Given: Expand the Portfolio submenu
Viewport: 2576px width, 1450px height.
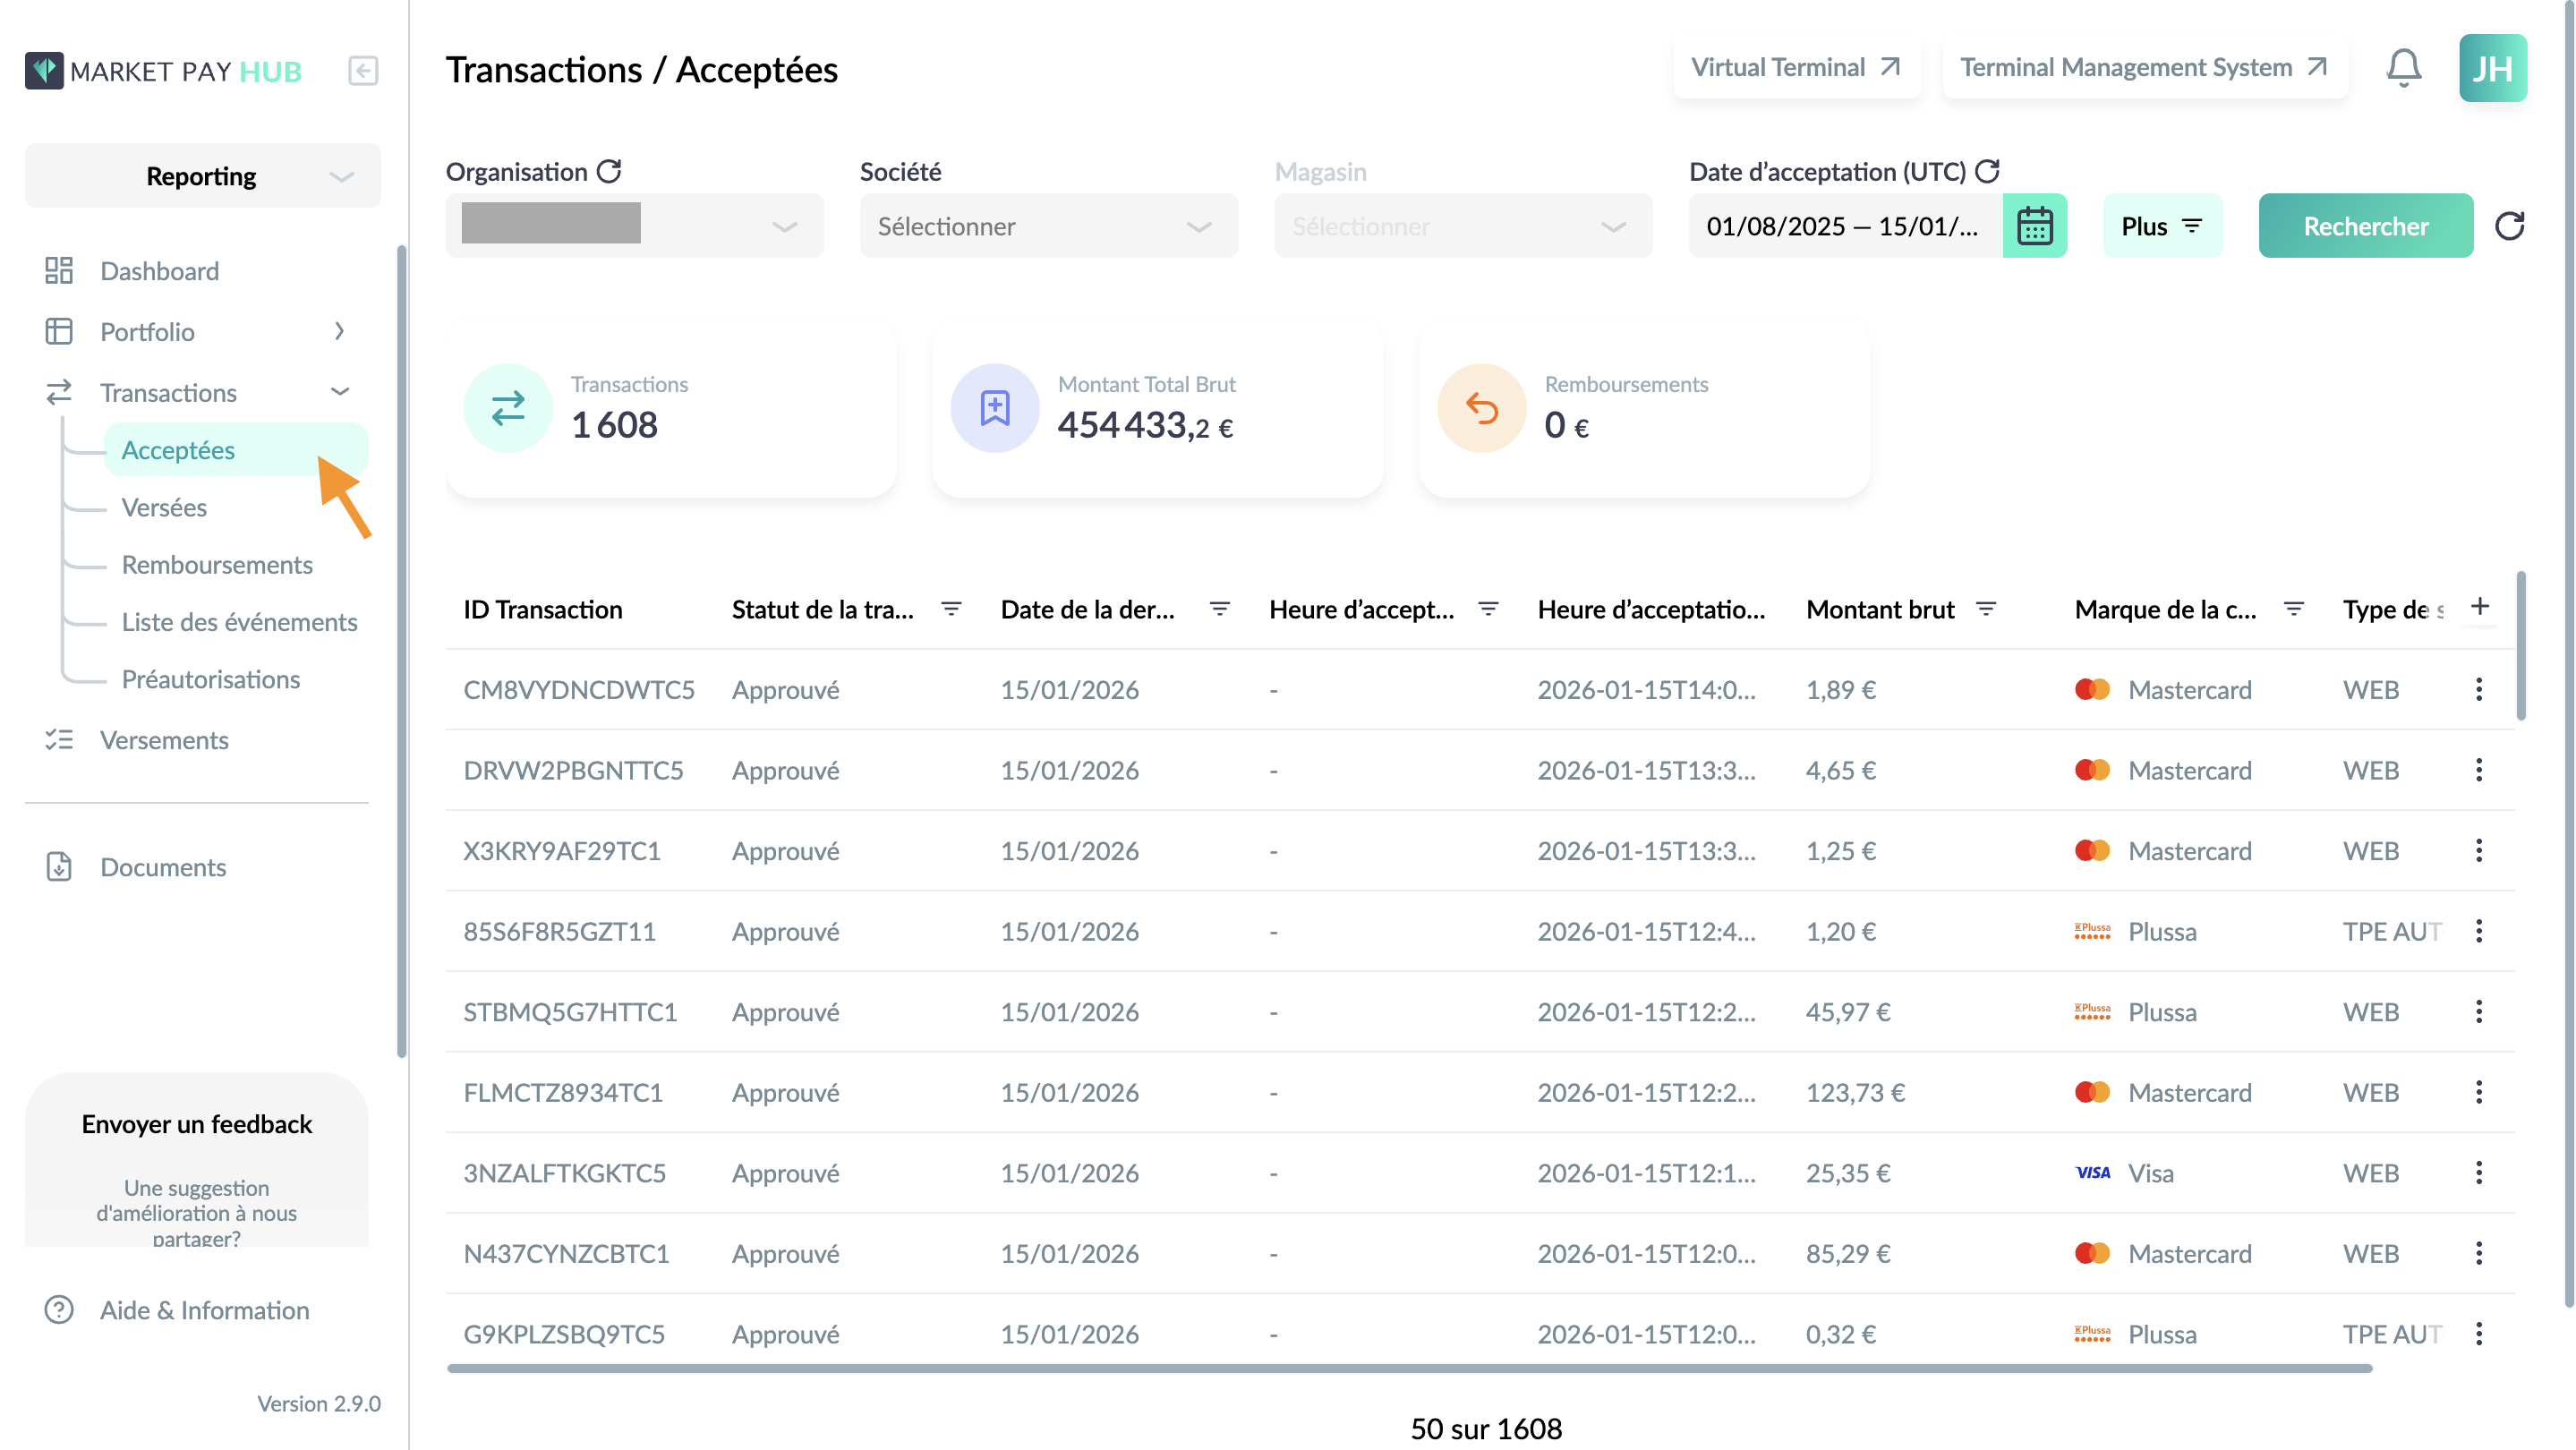Looking at the screenshot, I should tap(339, 331).
